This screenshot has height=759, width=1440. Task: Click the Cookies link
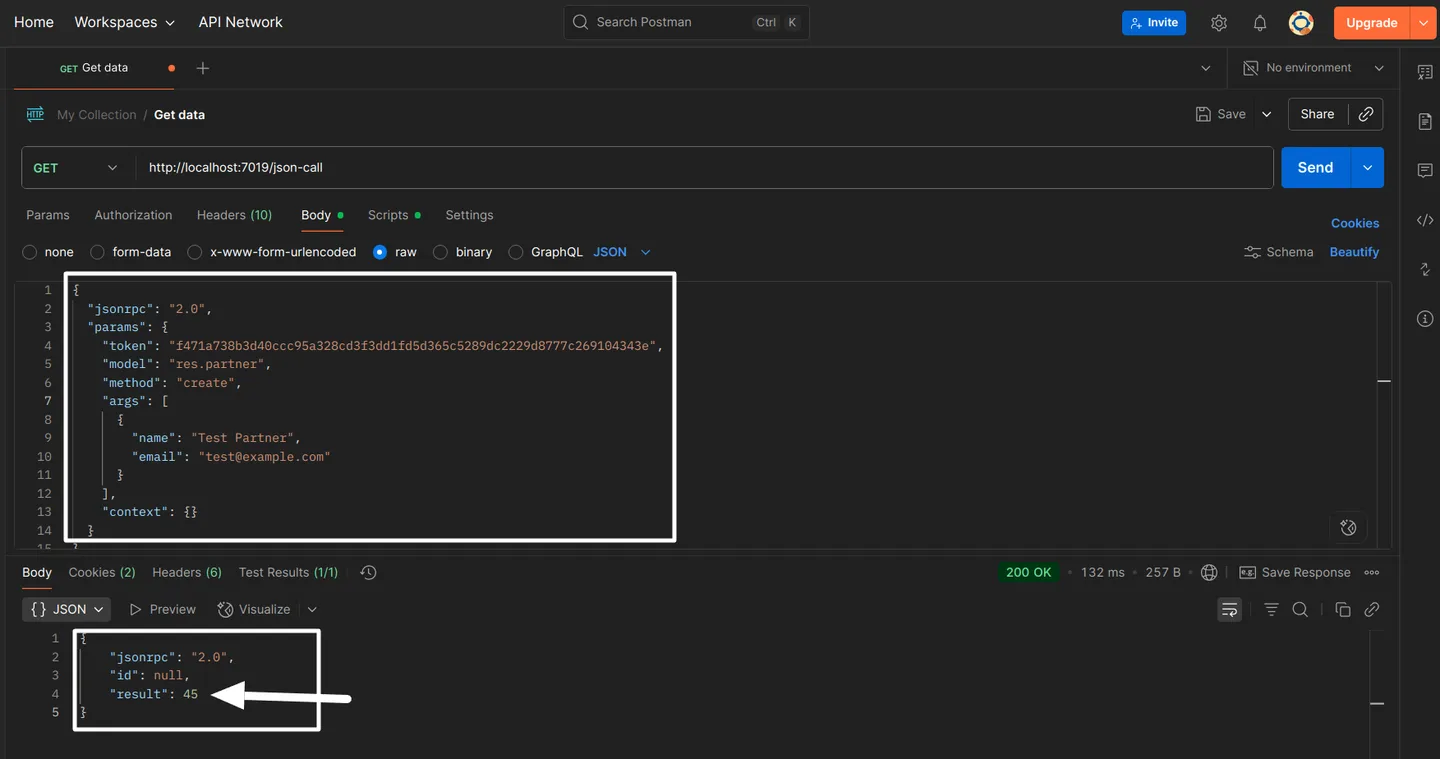click(1355, 223)
